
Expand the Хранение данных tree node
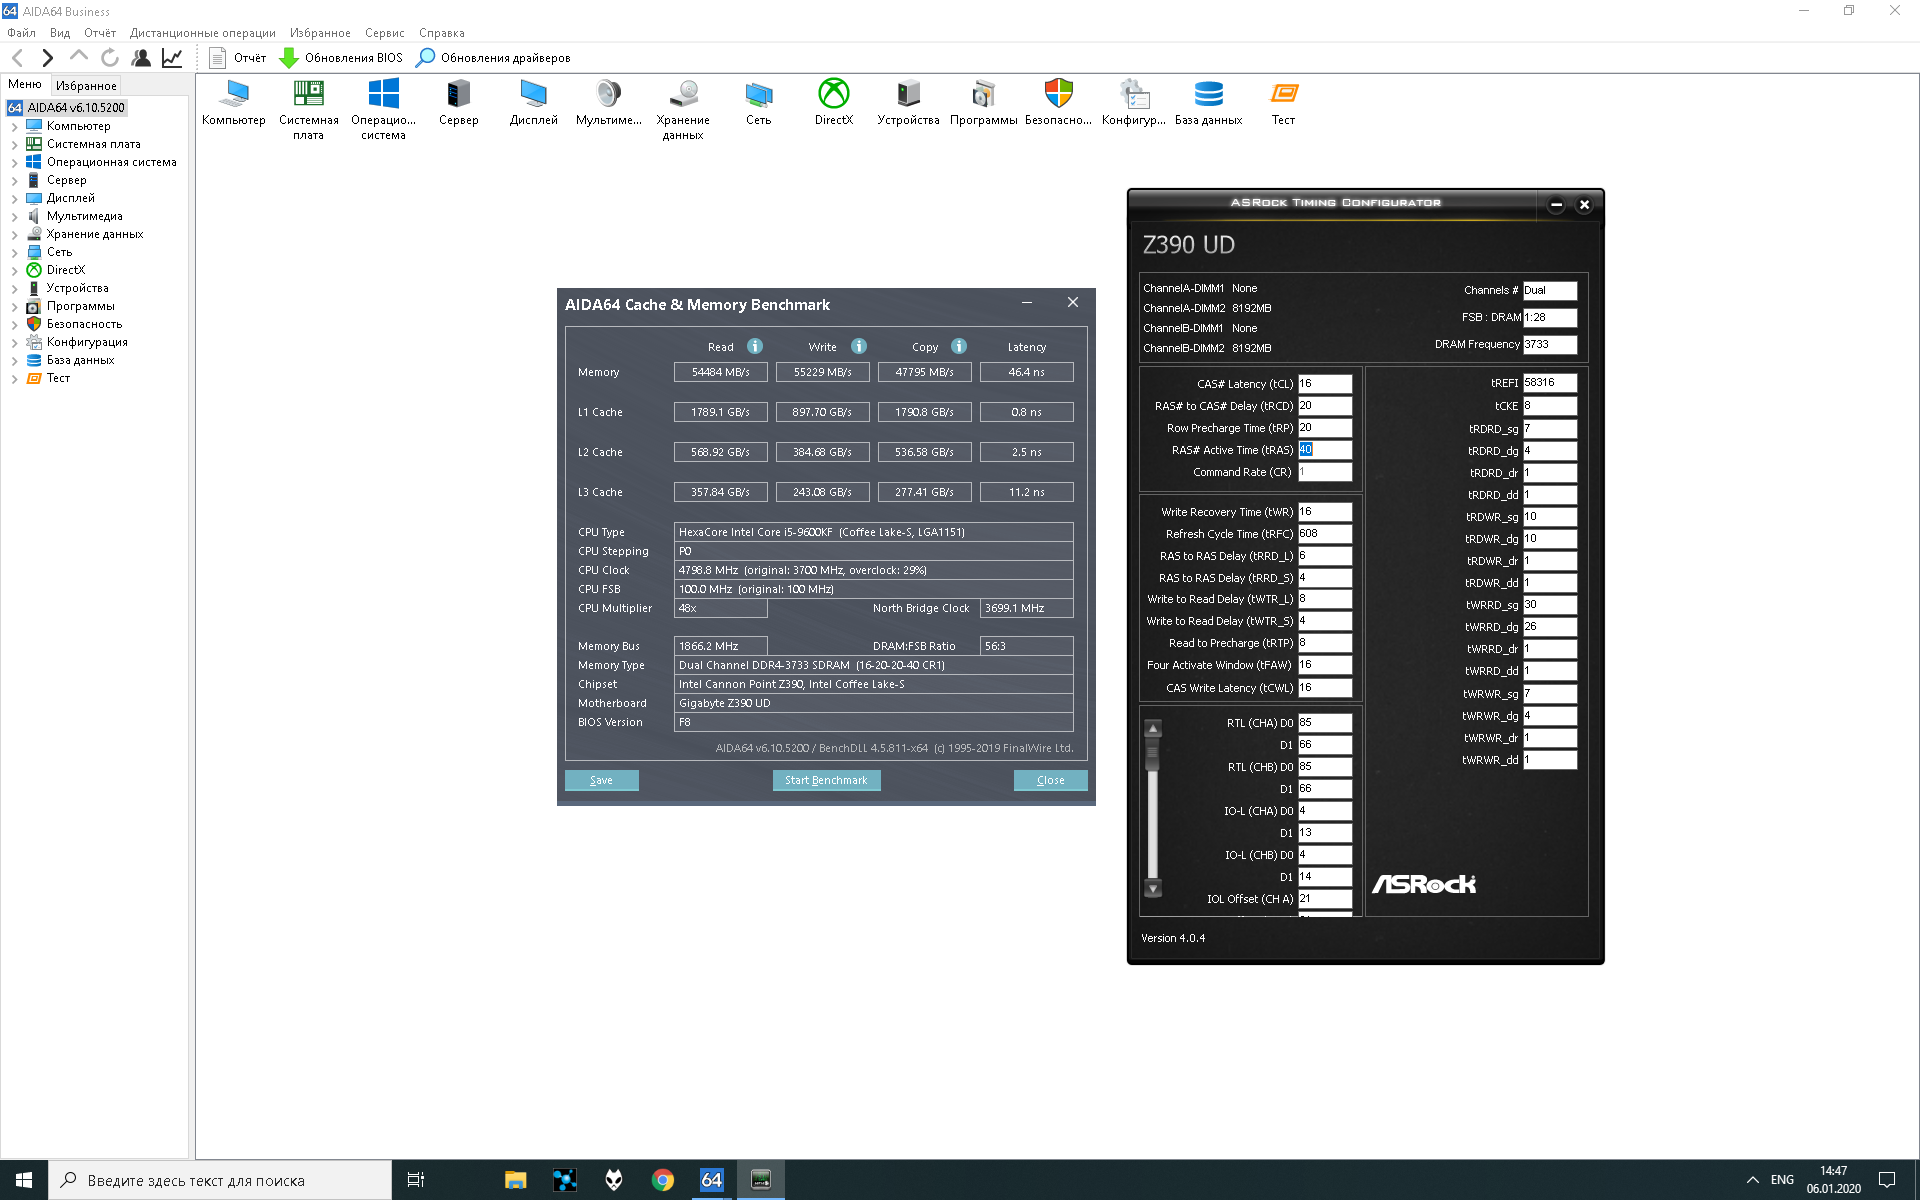click(x=14, y=235)
